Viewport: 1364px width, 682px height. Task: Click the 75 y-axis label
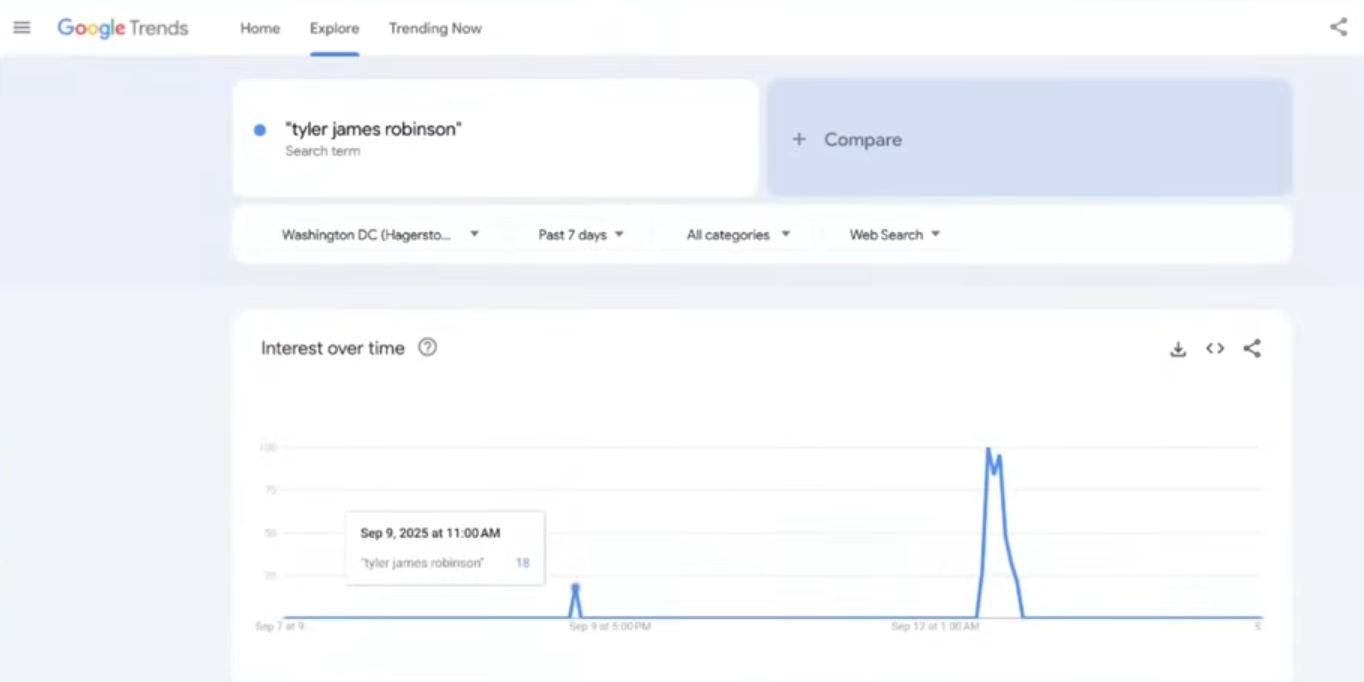coord(271,490)
